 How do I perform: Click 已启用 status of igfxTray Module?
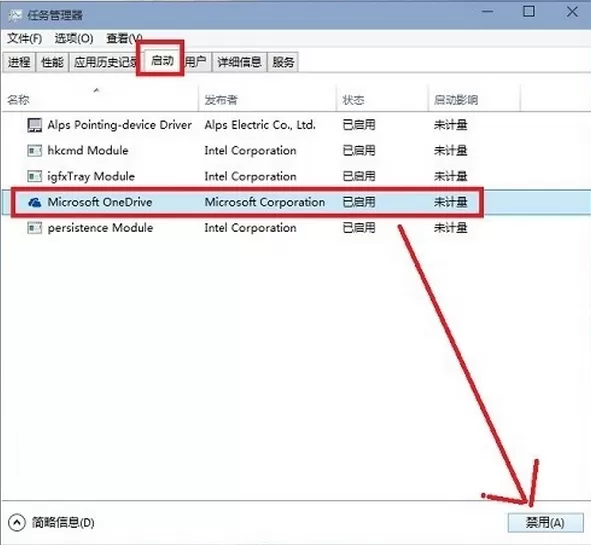pos(359,176)
